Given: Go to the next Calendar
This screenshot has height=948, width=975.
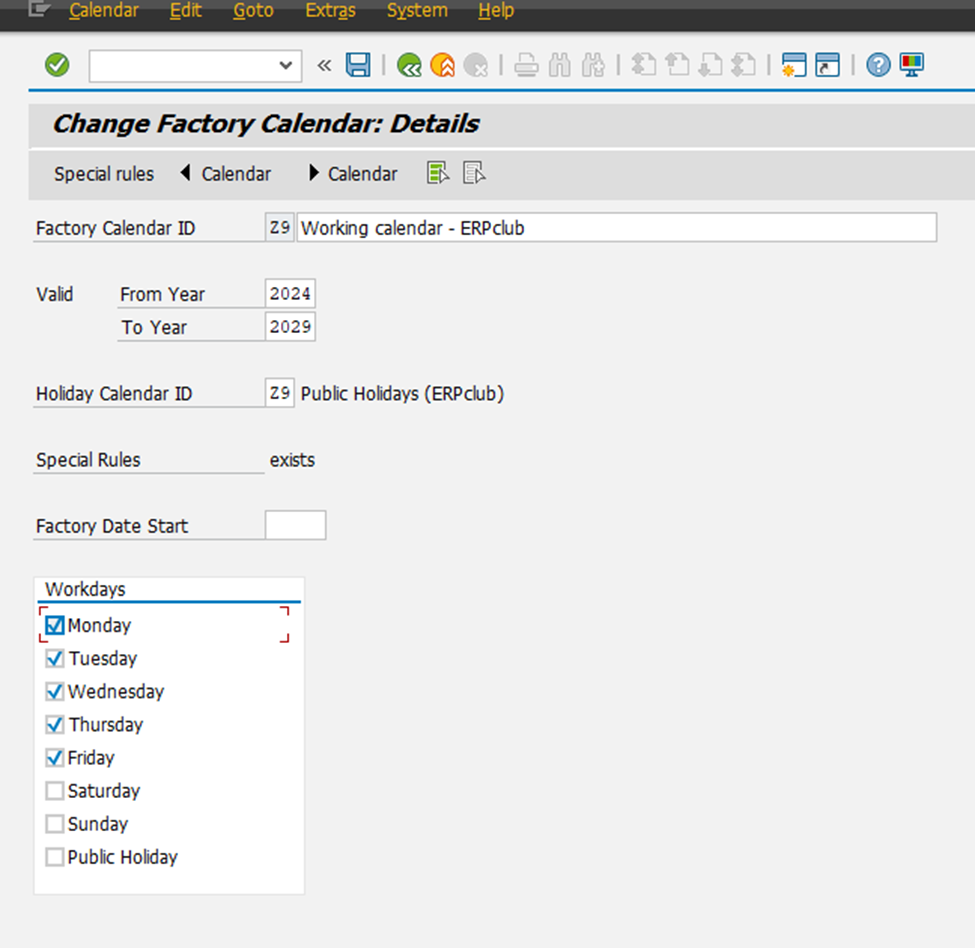Looking at the screenshot, I should coord(353,173).
